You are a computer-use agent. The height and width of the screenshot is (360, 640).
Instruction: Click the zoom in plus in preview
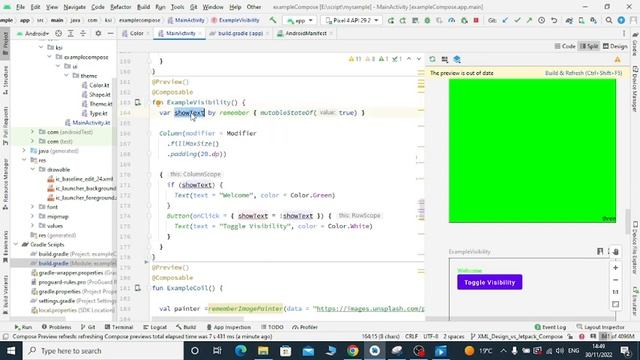pyautogui.click(x=616, y=268)
